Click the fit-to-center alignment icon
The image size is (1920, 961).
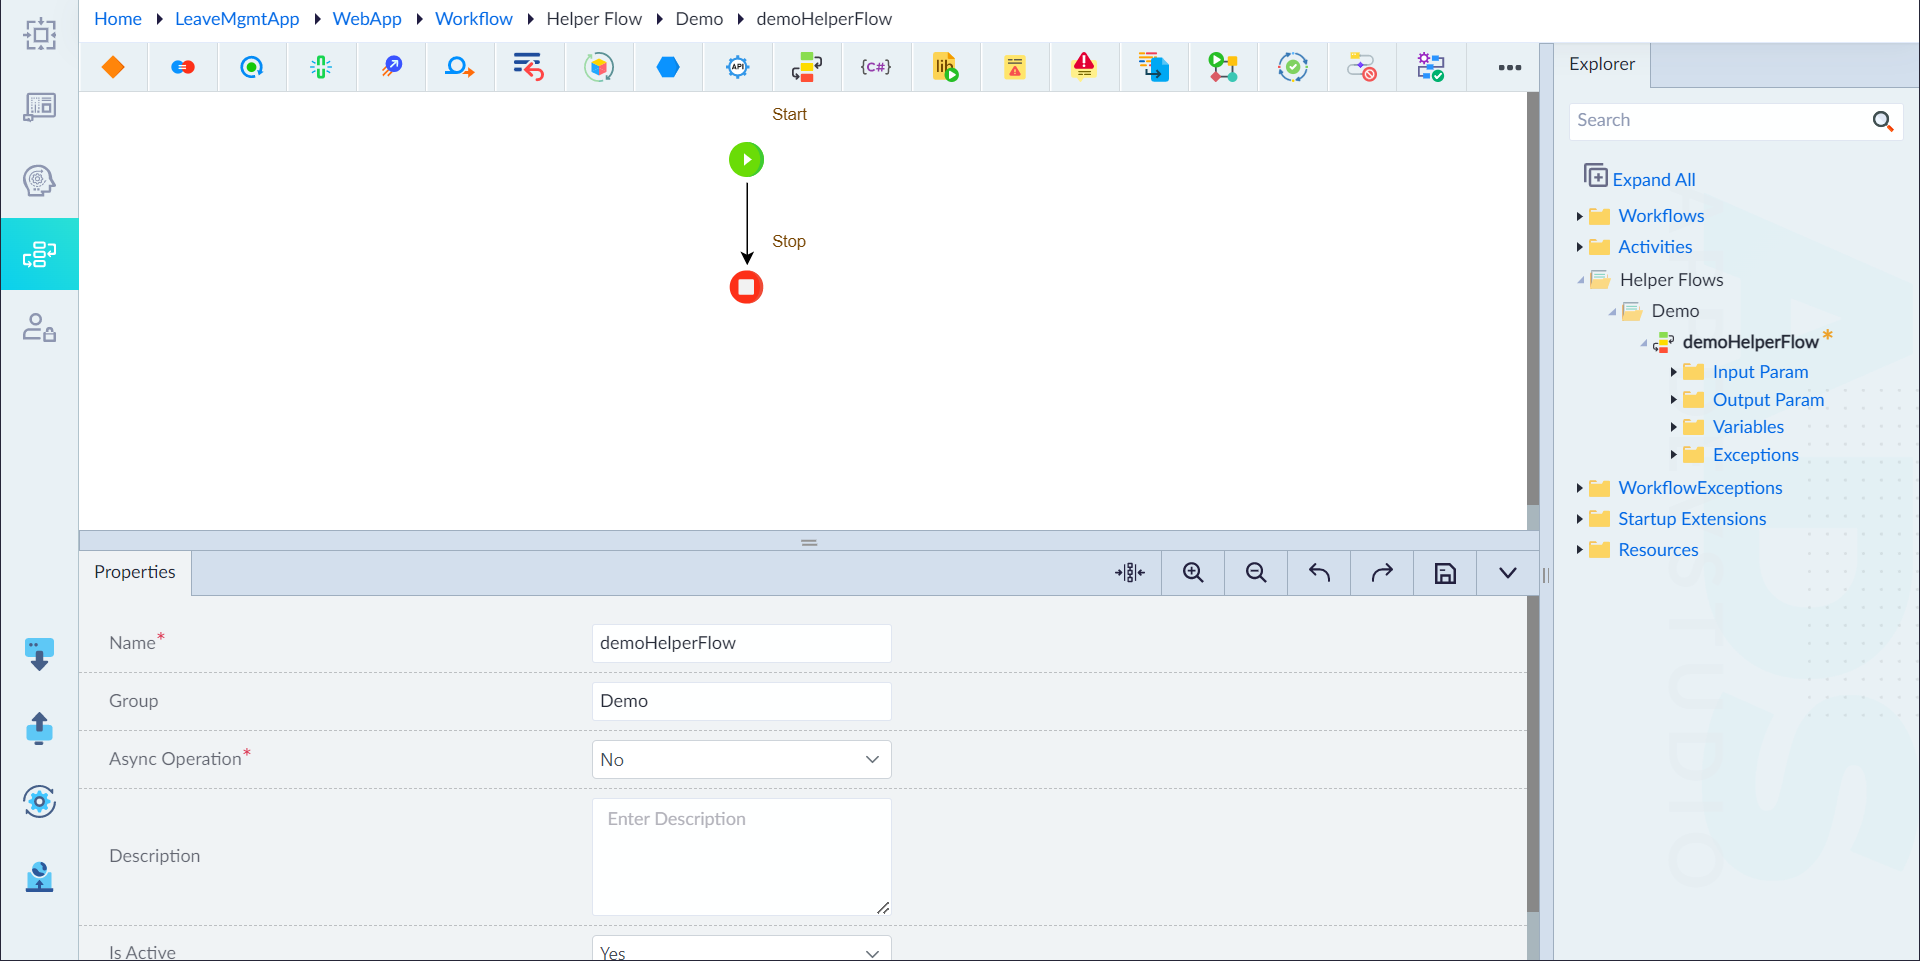(x=1130, y=573)
